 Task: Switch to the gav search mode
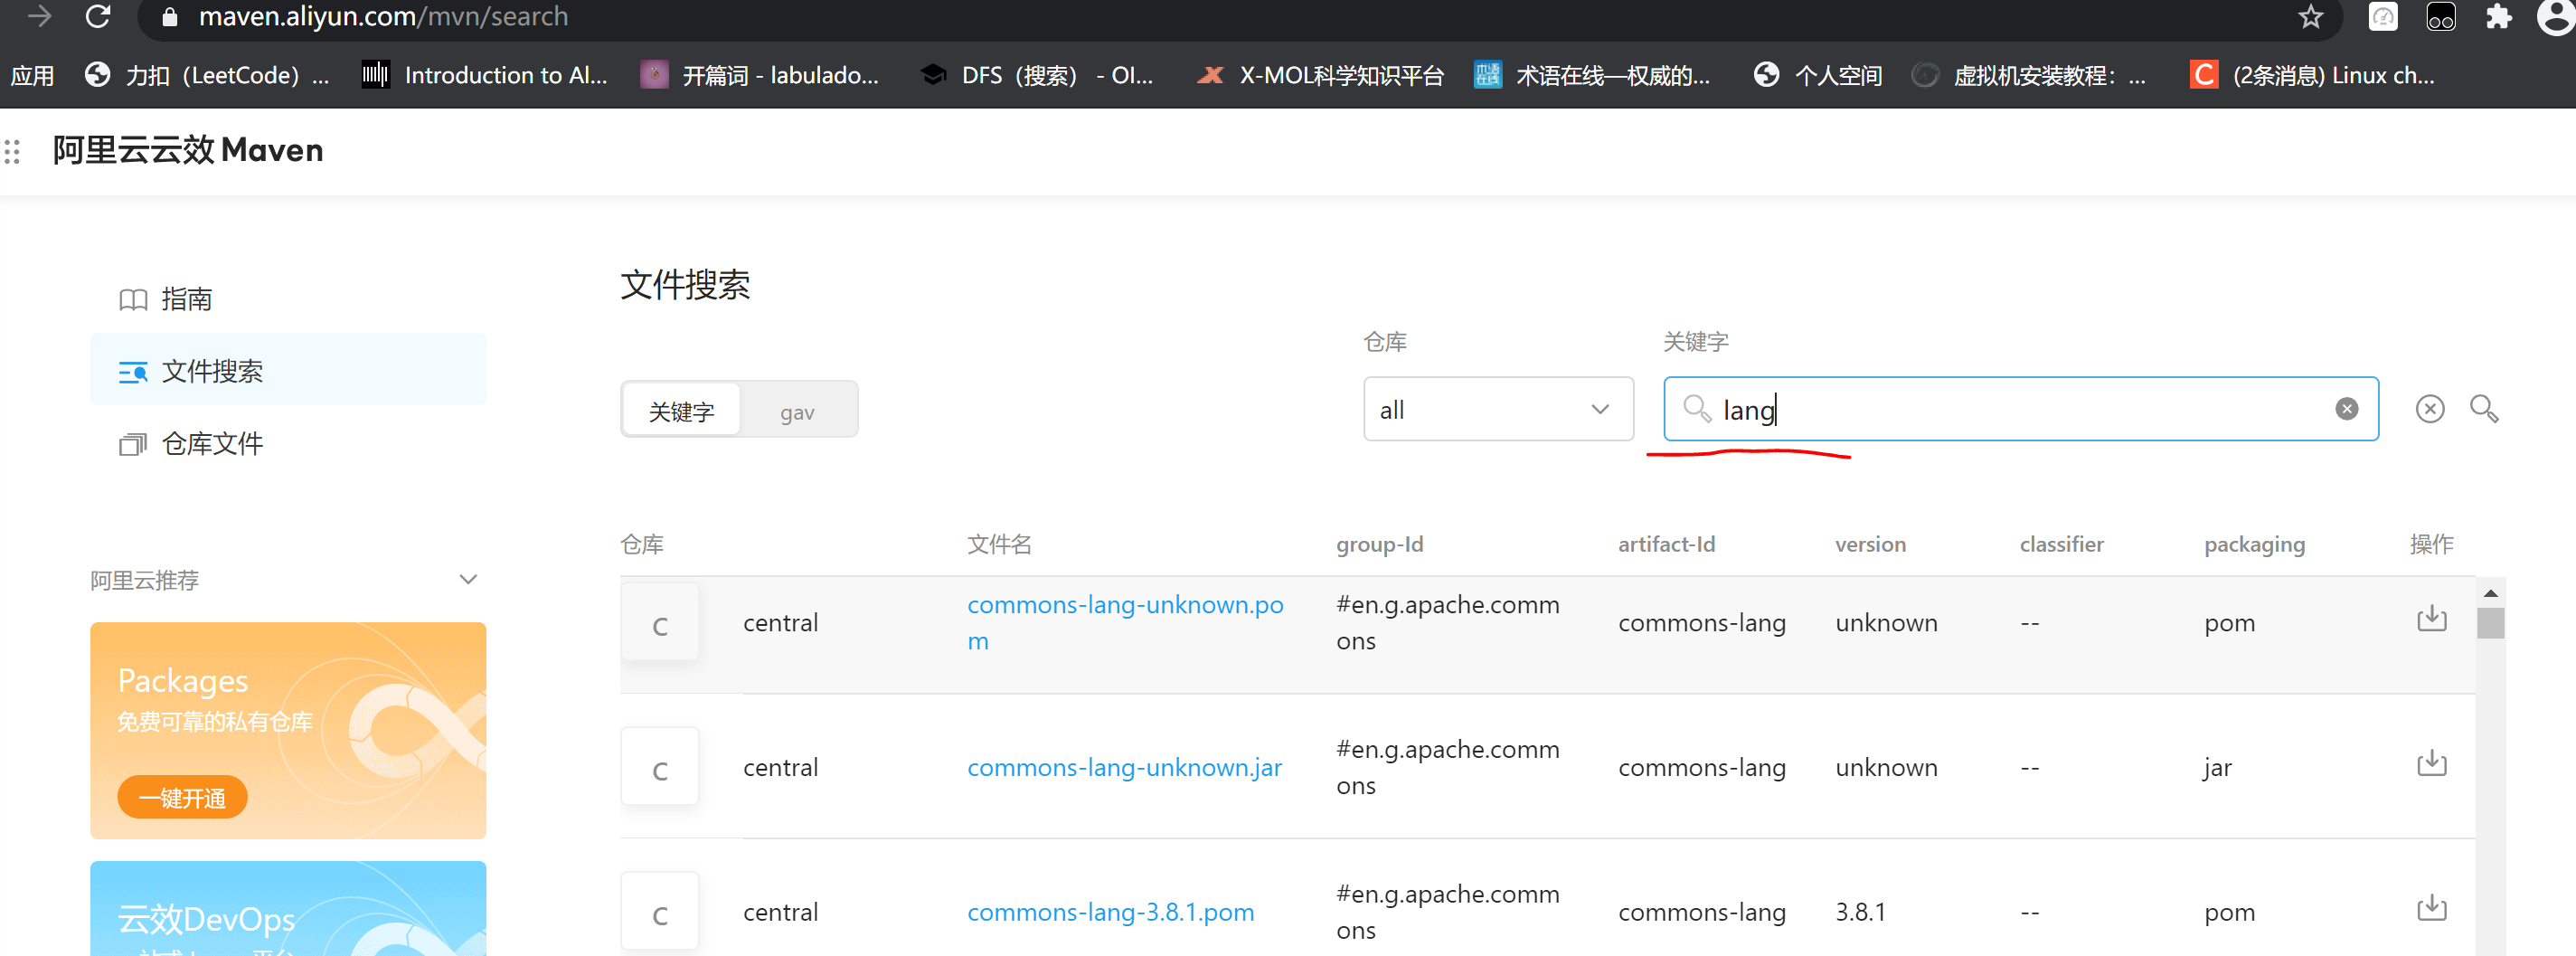click(797, 411)
